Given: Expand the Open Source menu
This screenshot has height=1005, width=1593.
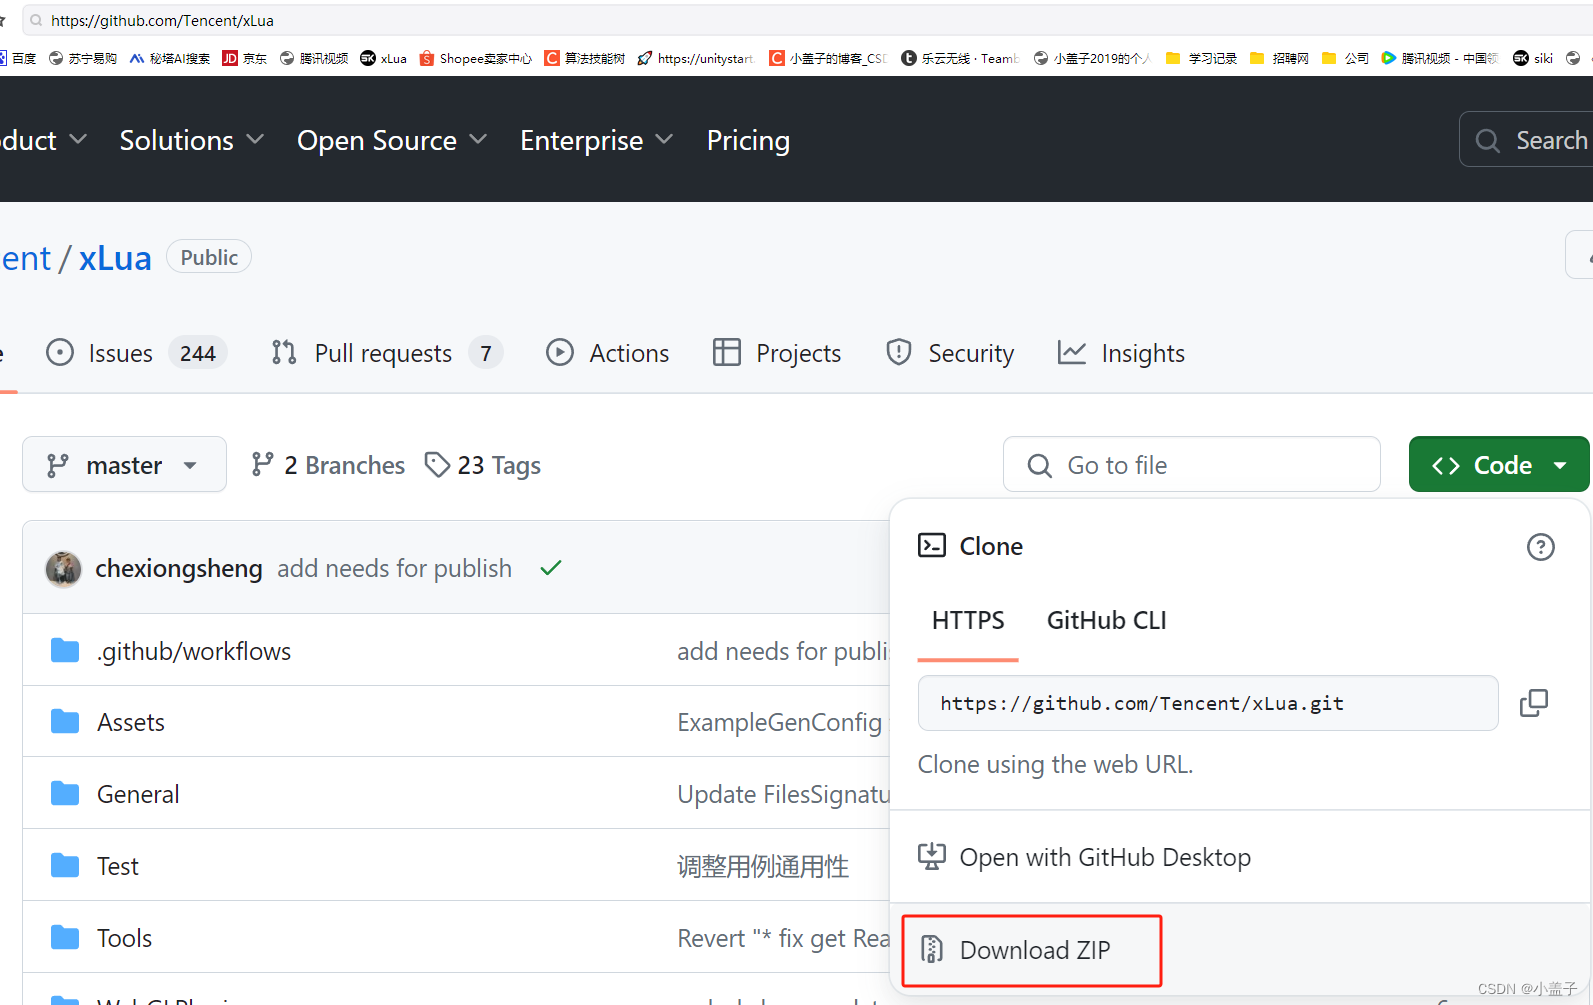Looking at the screenshot, I should 392,141.
